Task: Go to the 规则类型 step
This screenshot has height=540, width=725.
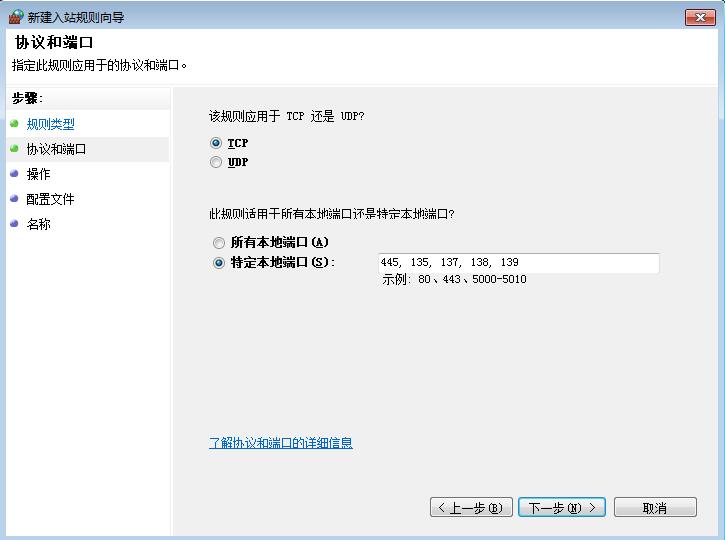Action: pyautogui.click(x=50, y=124)
